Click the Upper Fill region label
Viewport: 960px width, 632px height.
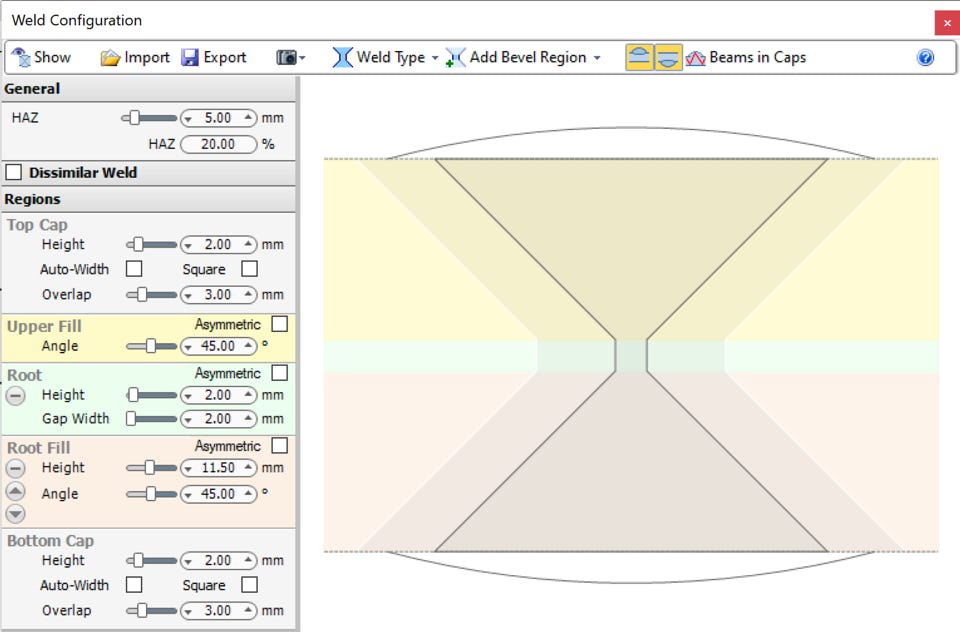(x=44, y=326)
